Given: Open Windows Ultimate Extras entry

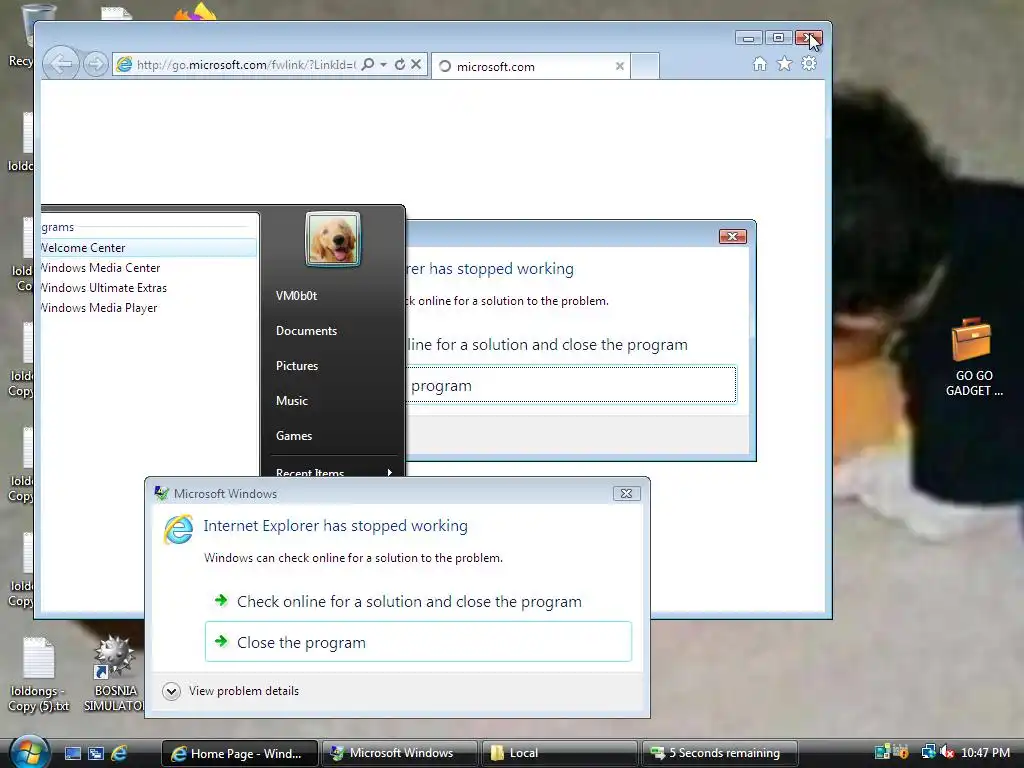Looking at the screenshot, I should (x=149, y=288).
